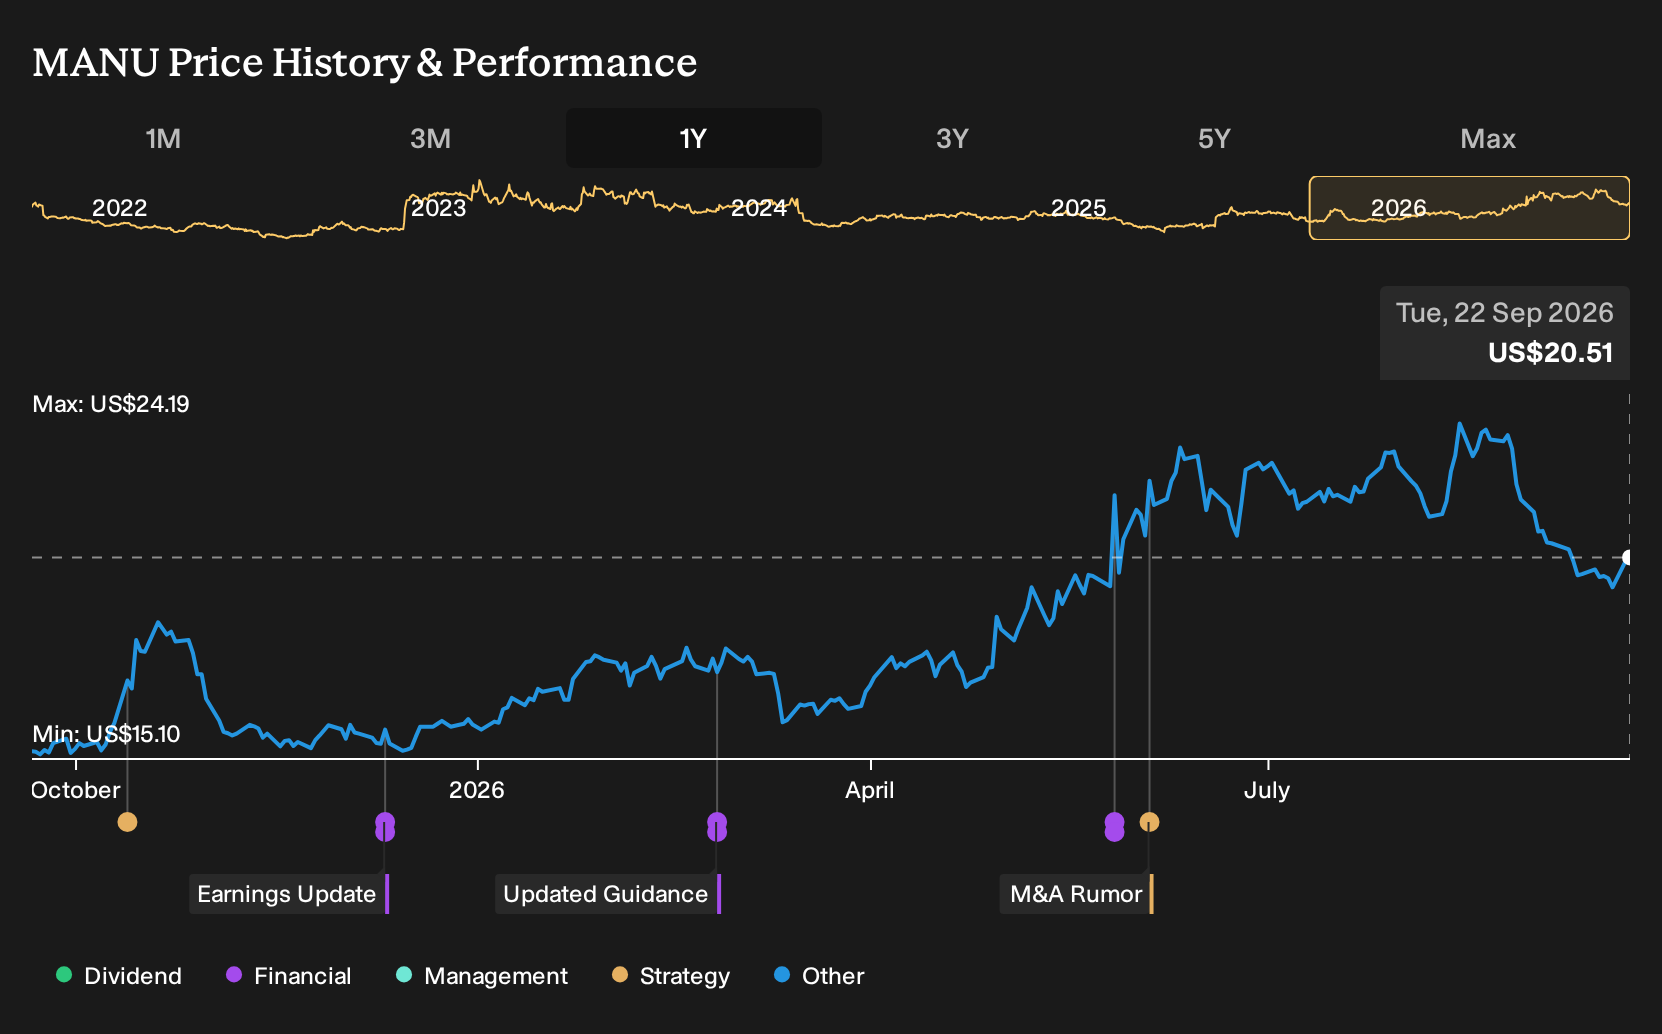1662x1034 pixels.
Task: Click the US$20.51 price in tooltip
Action: 1550,353
